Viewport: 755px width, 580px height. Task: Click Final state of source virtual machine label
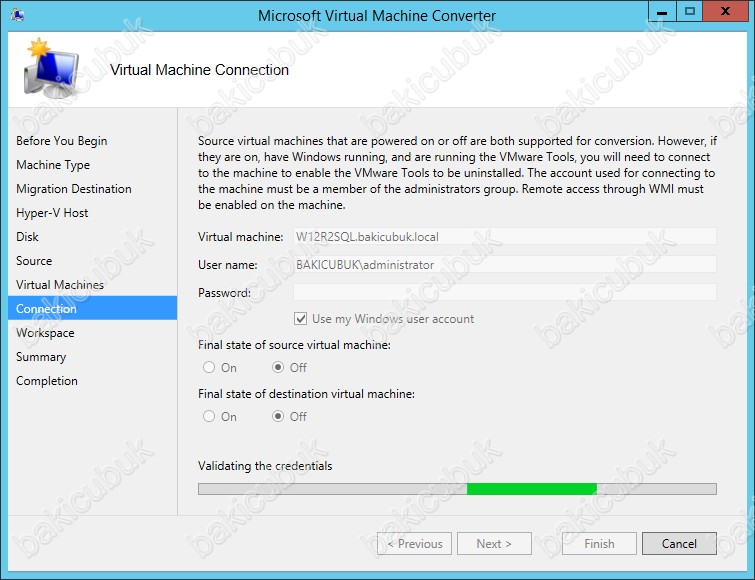pos(294,345)
